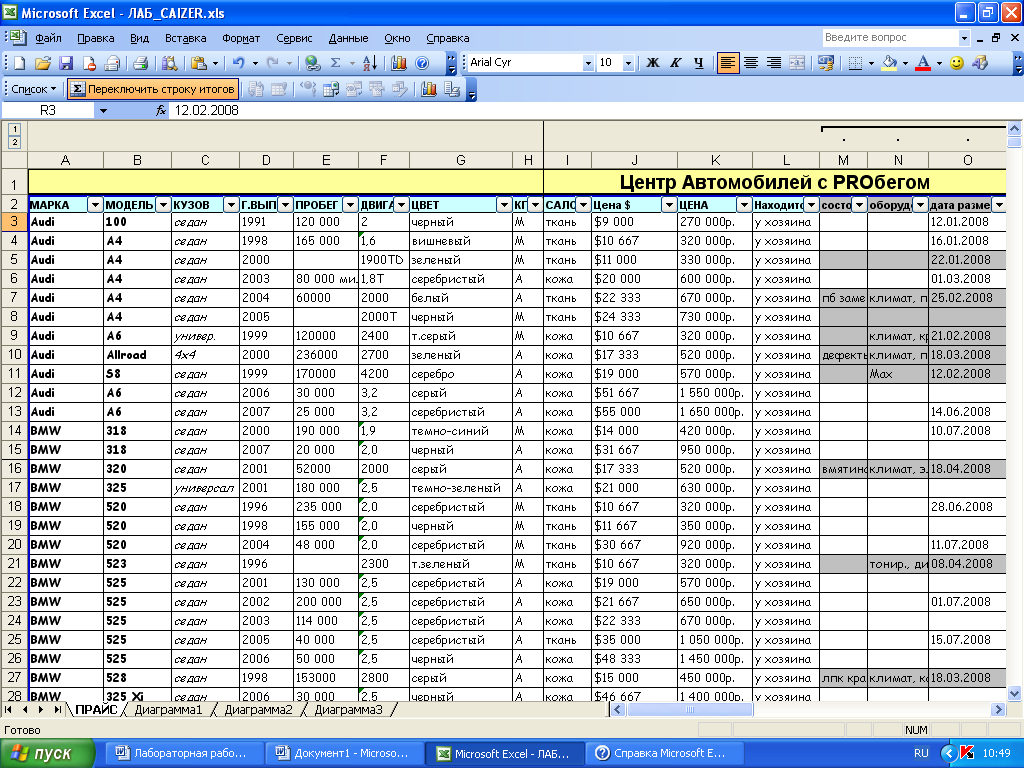Select column header G
Viewport: 1024px width, 768px height.
460,160
